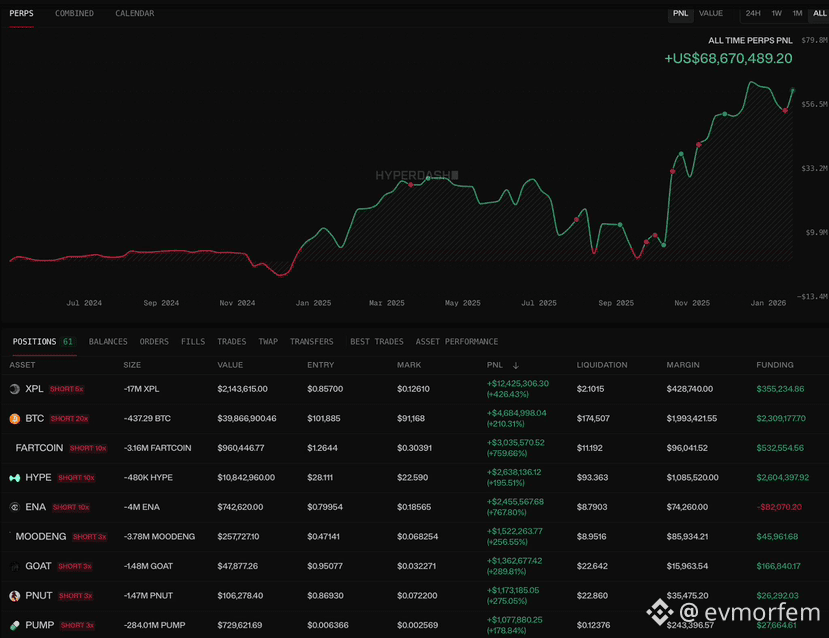Click FARTCOIN entry price $1.2644
The height and width of the screenshot is (638, 829).
tap(322, 448)
